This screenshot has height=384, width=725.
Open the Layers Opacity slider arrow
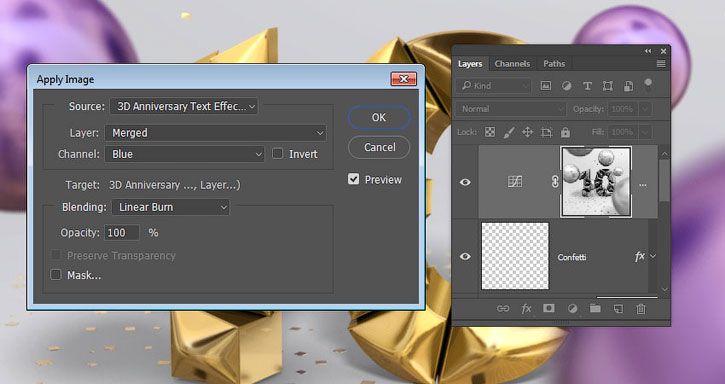pos(645,109)
